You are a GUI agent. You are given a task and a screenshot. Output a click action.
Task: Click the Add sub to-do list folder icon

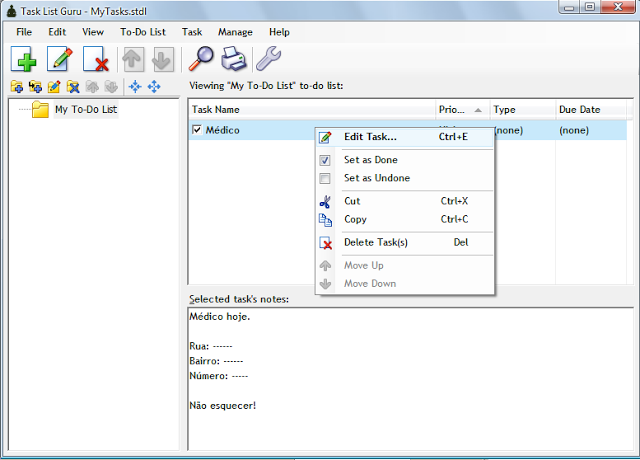36,87
